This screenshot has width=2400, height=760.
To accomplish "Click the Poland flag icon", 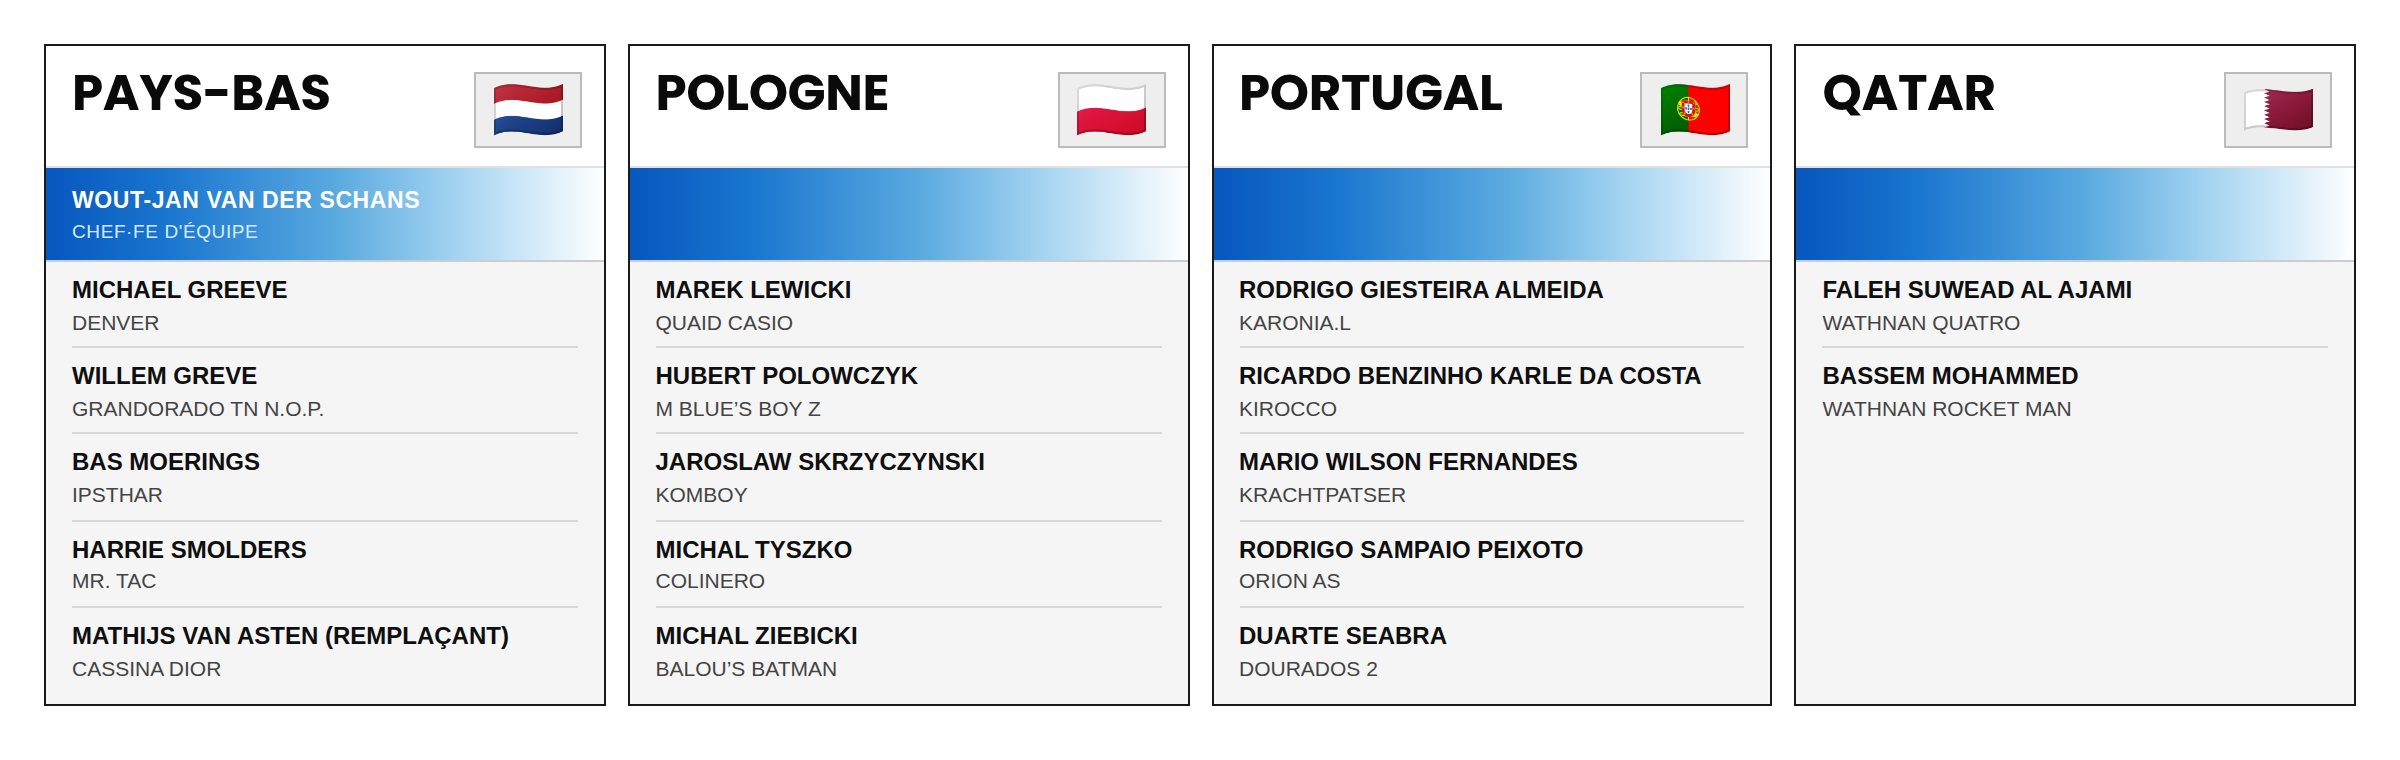I will click(x=1111, y=110).
